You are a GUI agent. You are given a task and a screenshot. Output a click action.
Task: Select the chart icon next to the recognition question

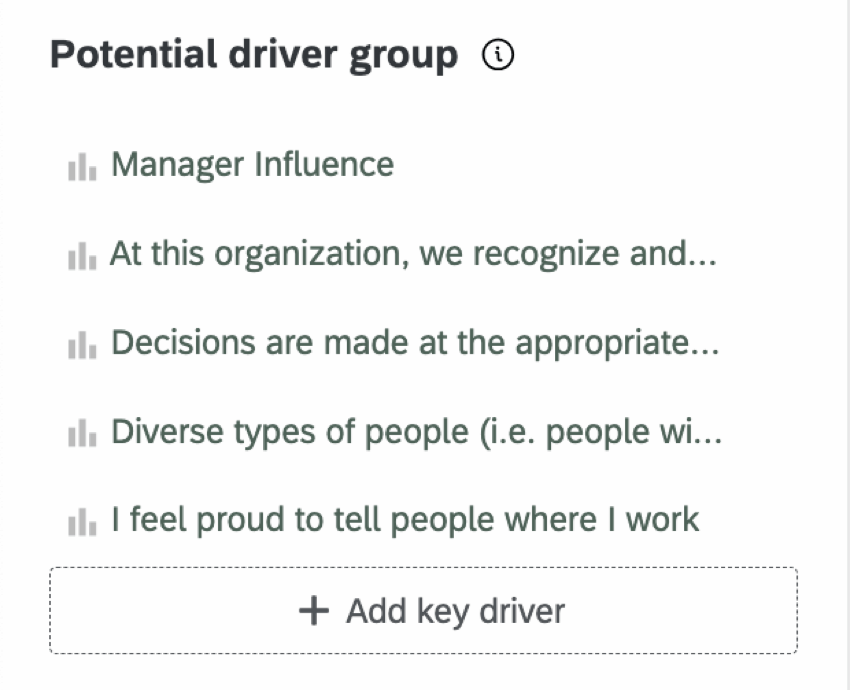coord(82,257)
